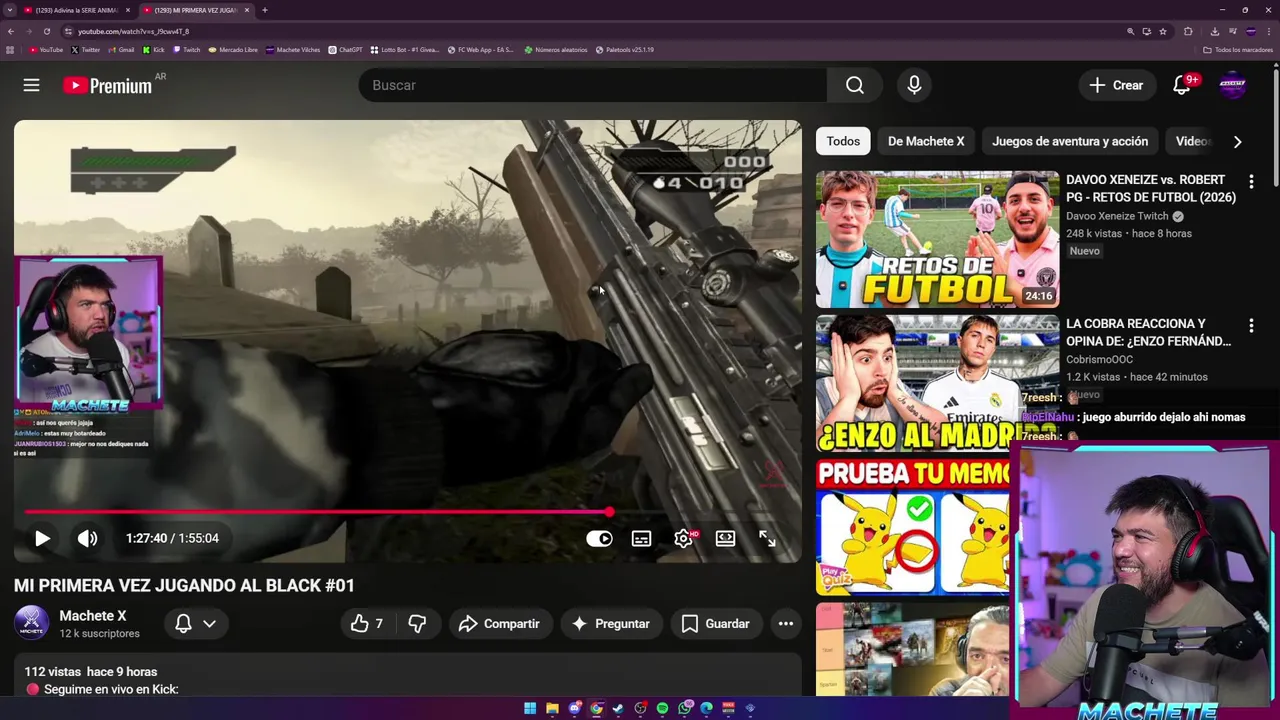Open the bookmarks apps grid icon

(x=10, y=49)
